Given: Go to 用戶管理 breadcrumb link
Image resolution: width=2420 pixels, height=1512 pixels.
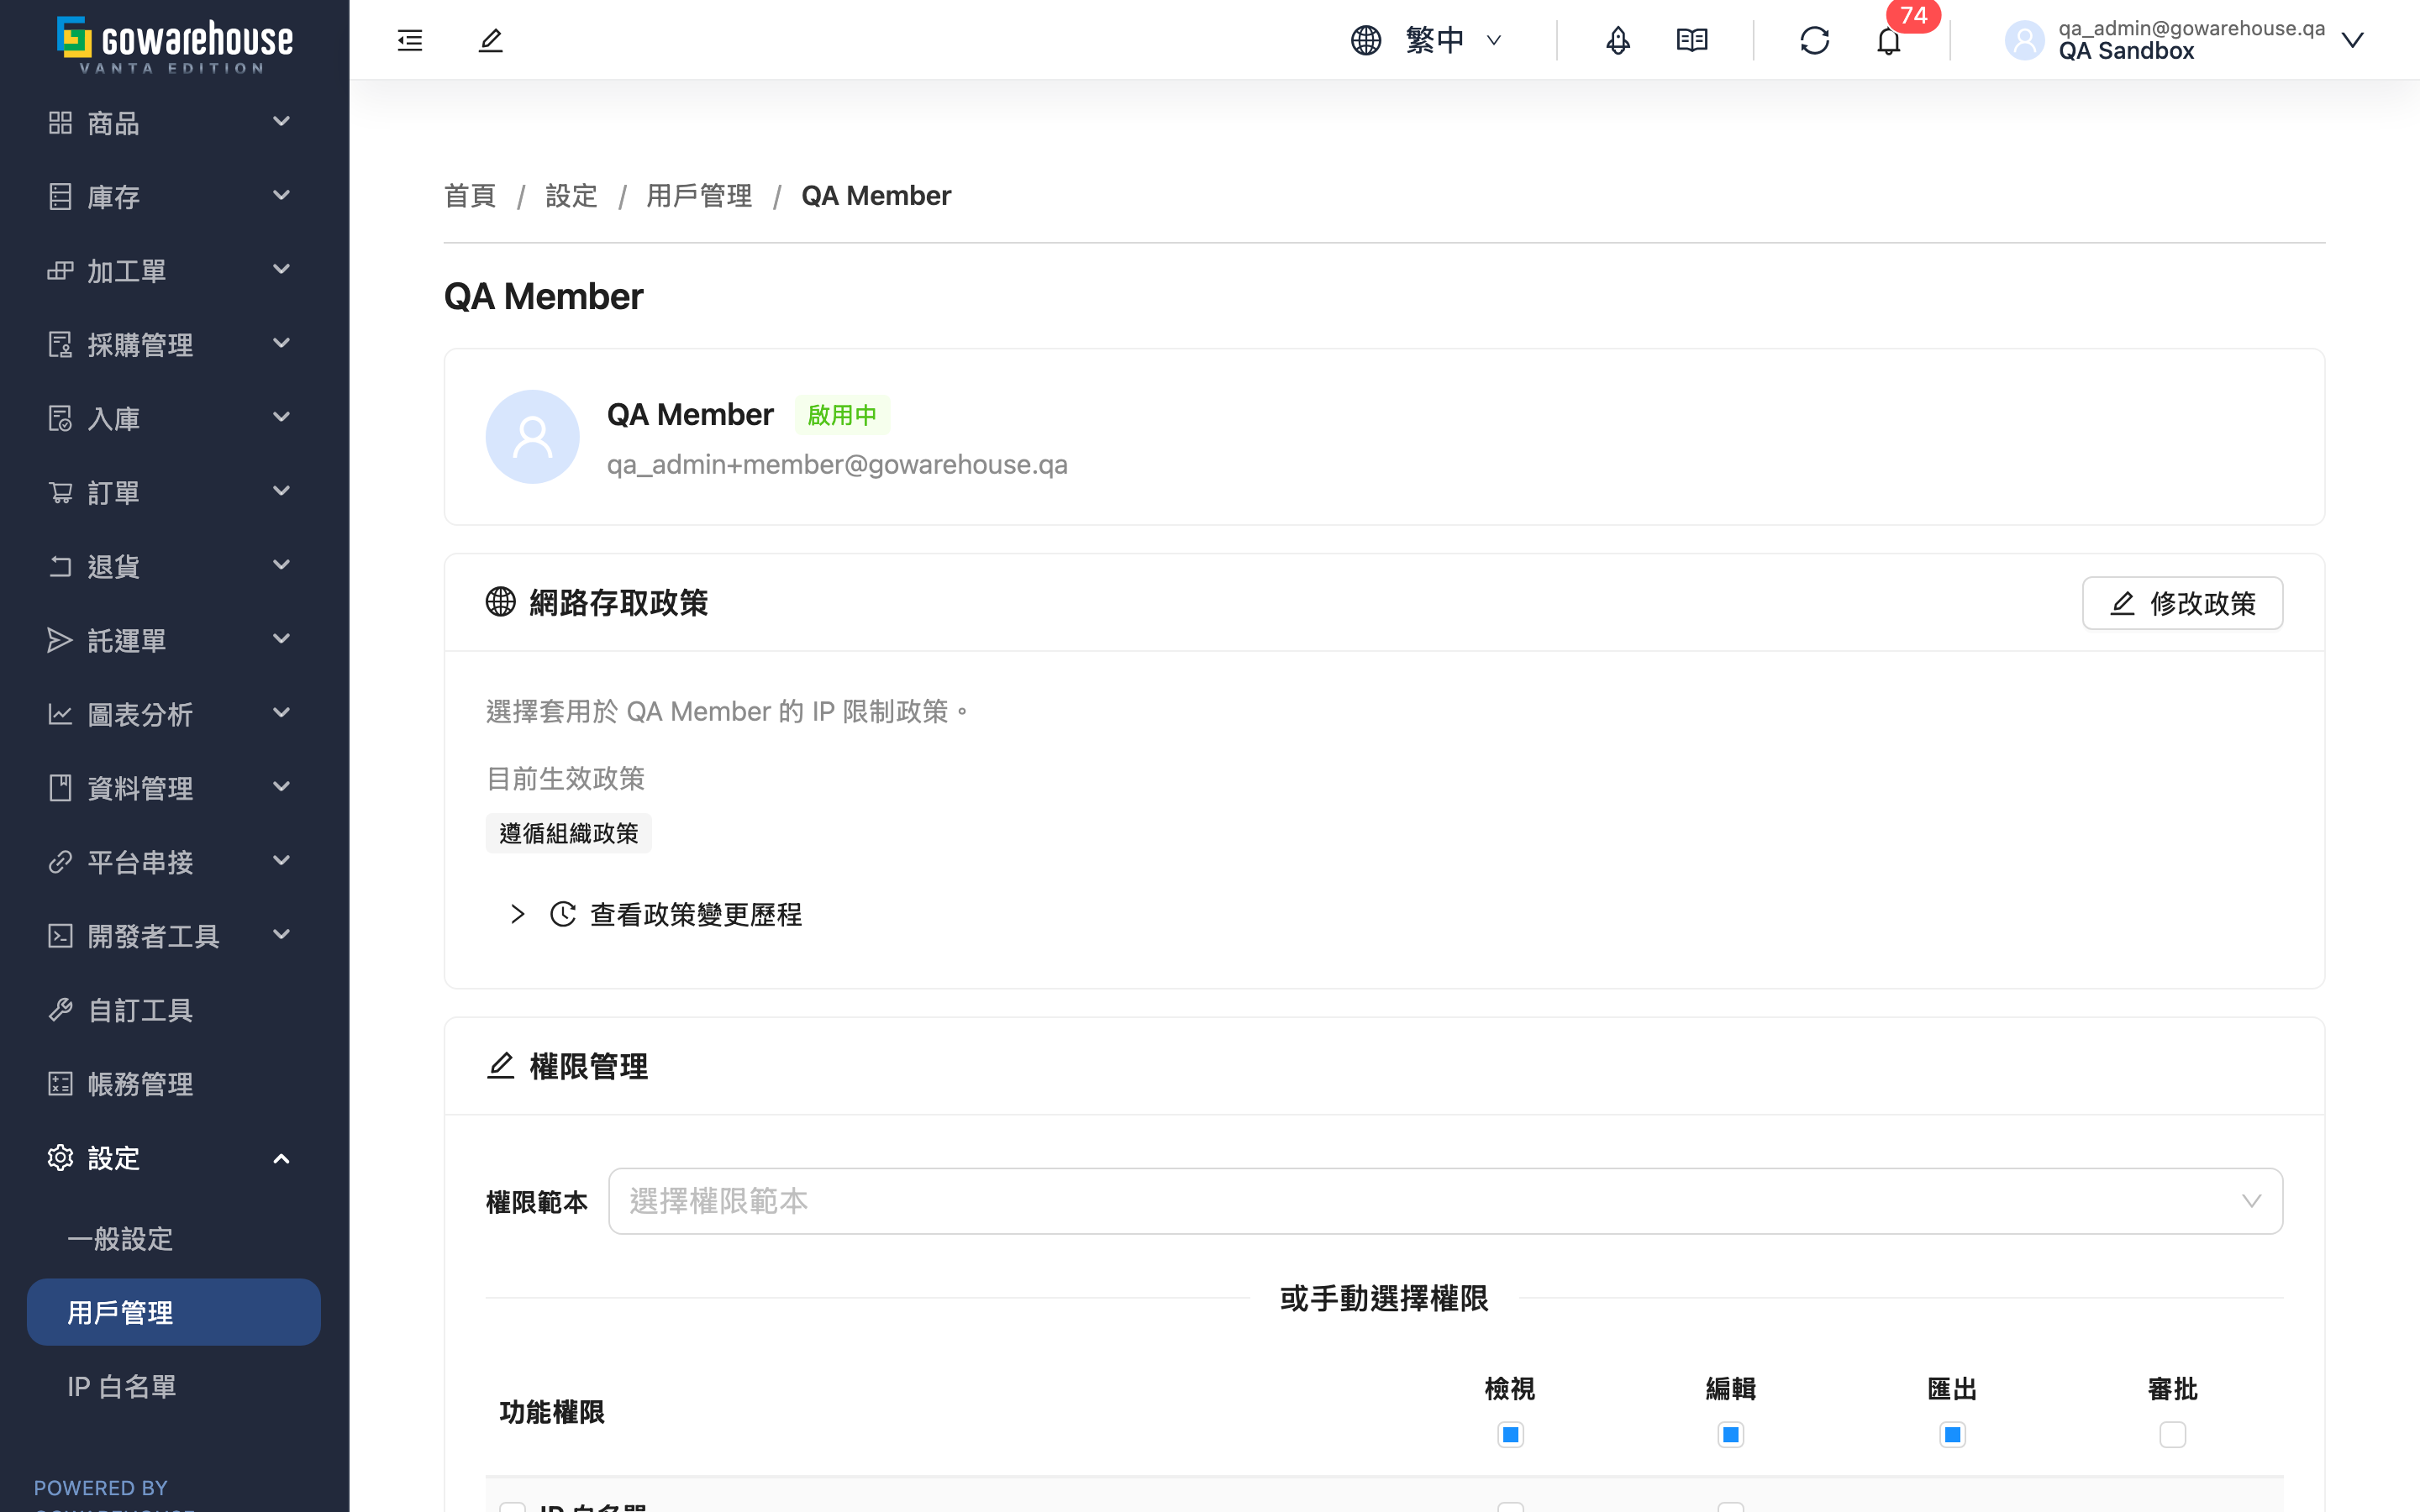Looking at the screenshot, I should coord(699,196).
